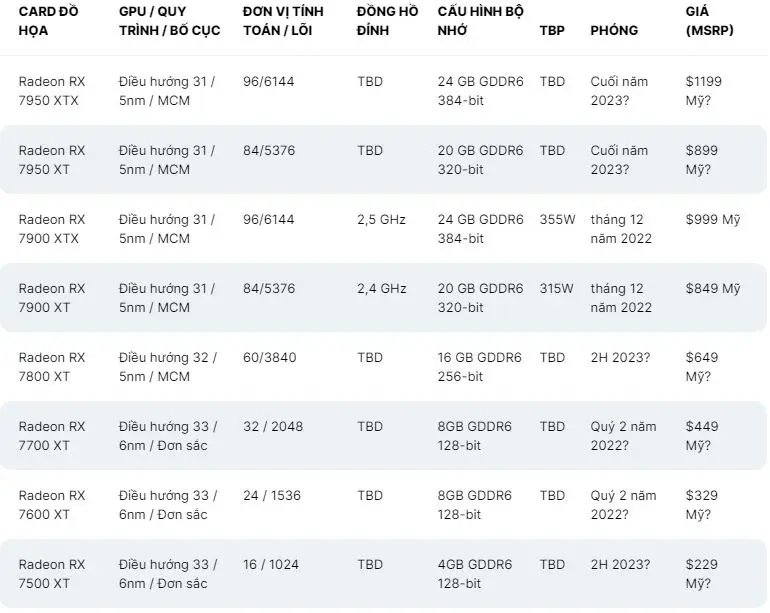770x613 pixels.
Task: Click the $849 Mỹ price cell
Action: 713,288
